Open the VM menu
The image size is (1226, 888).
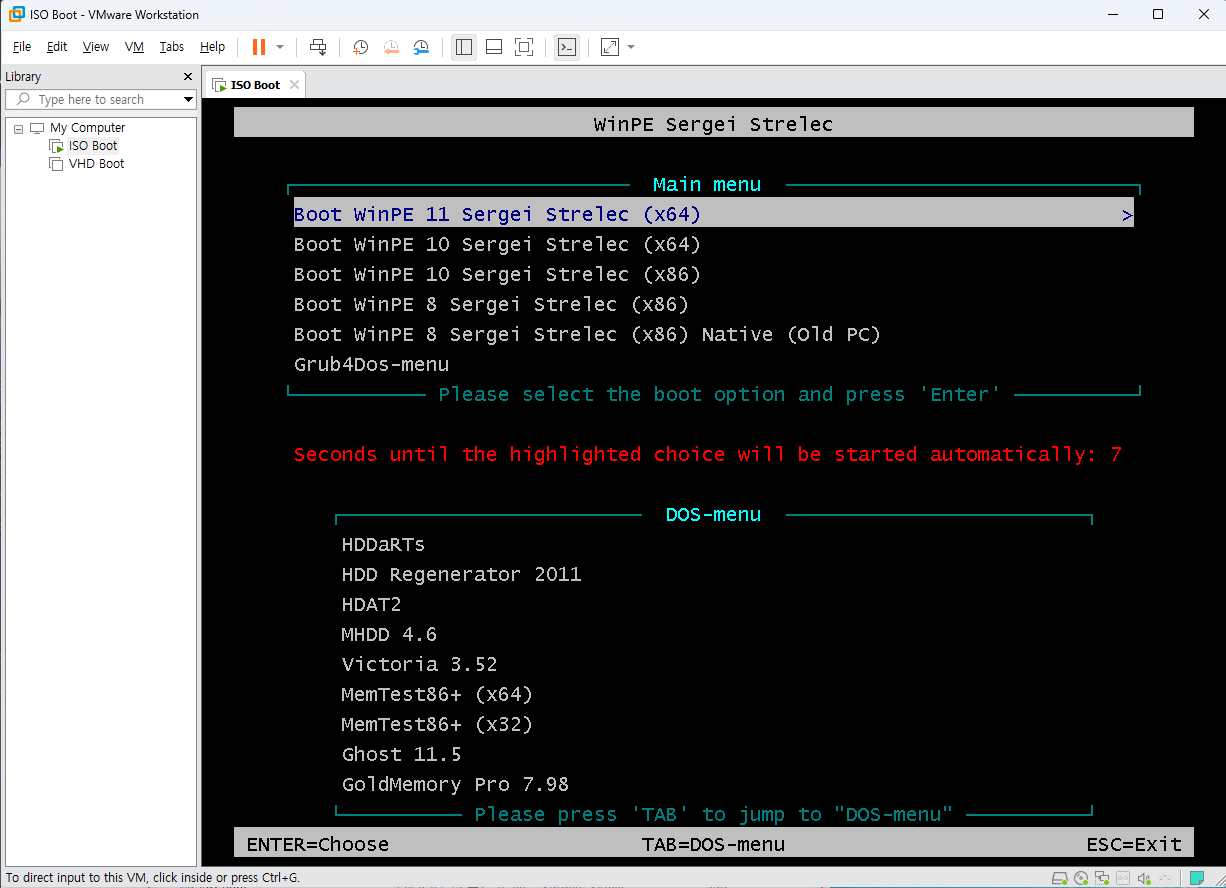pyautogui.click(x=134, y=47)
